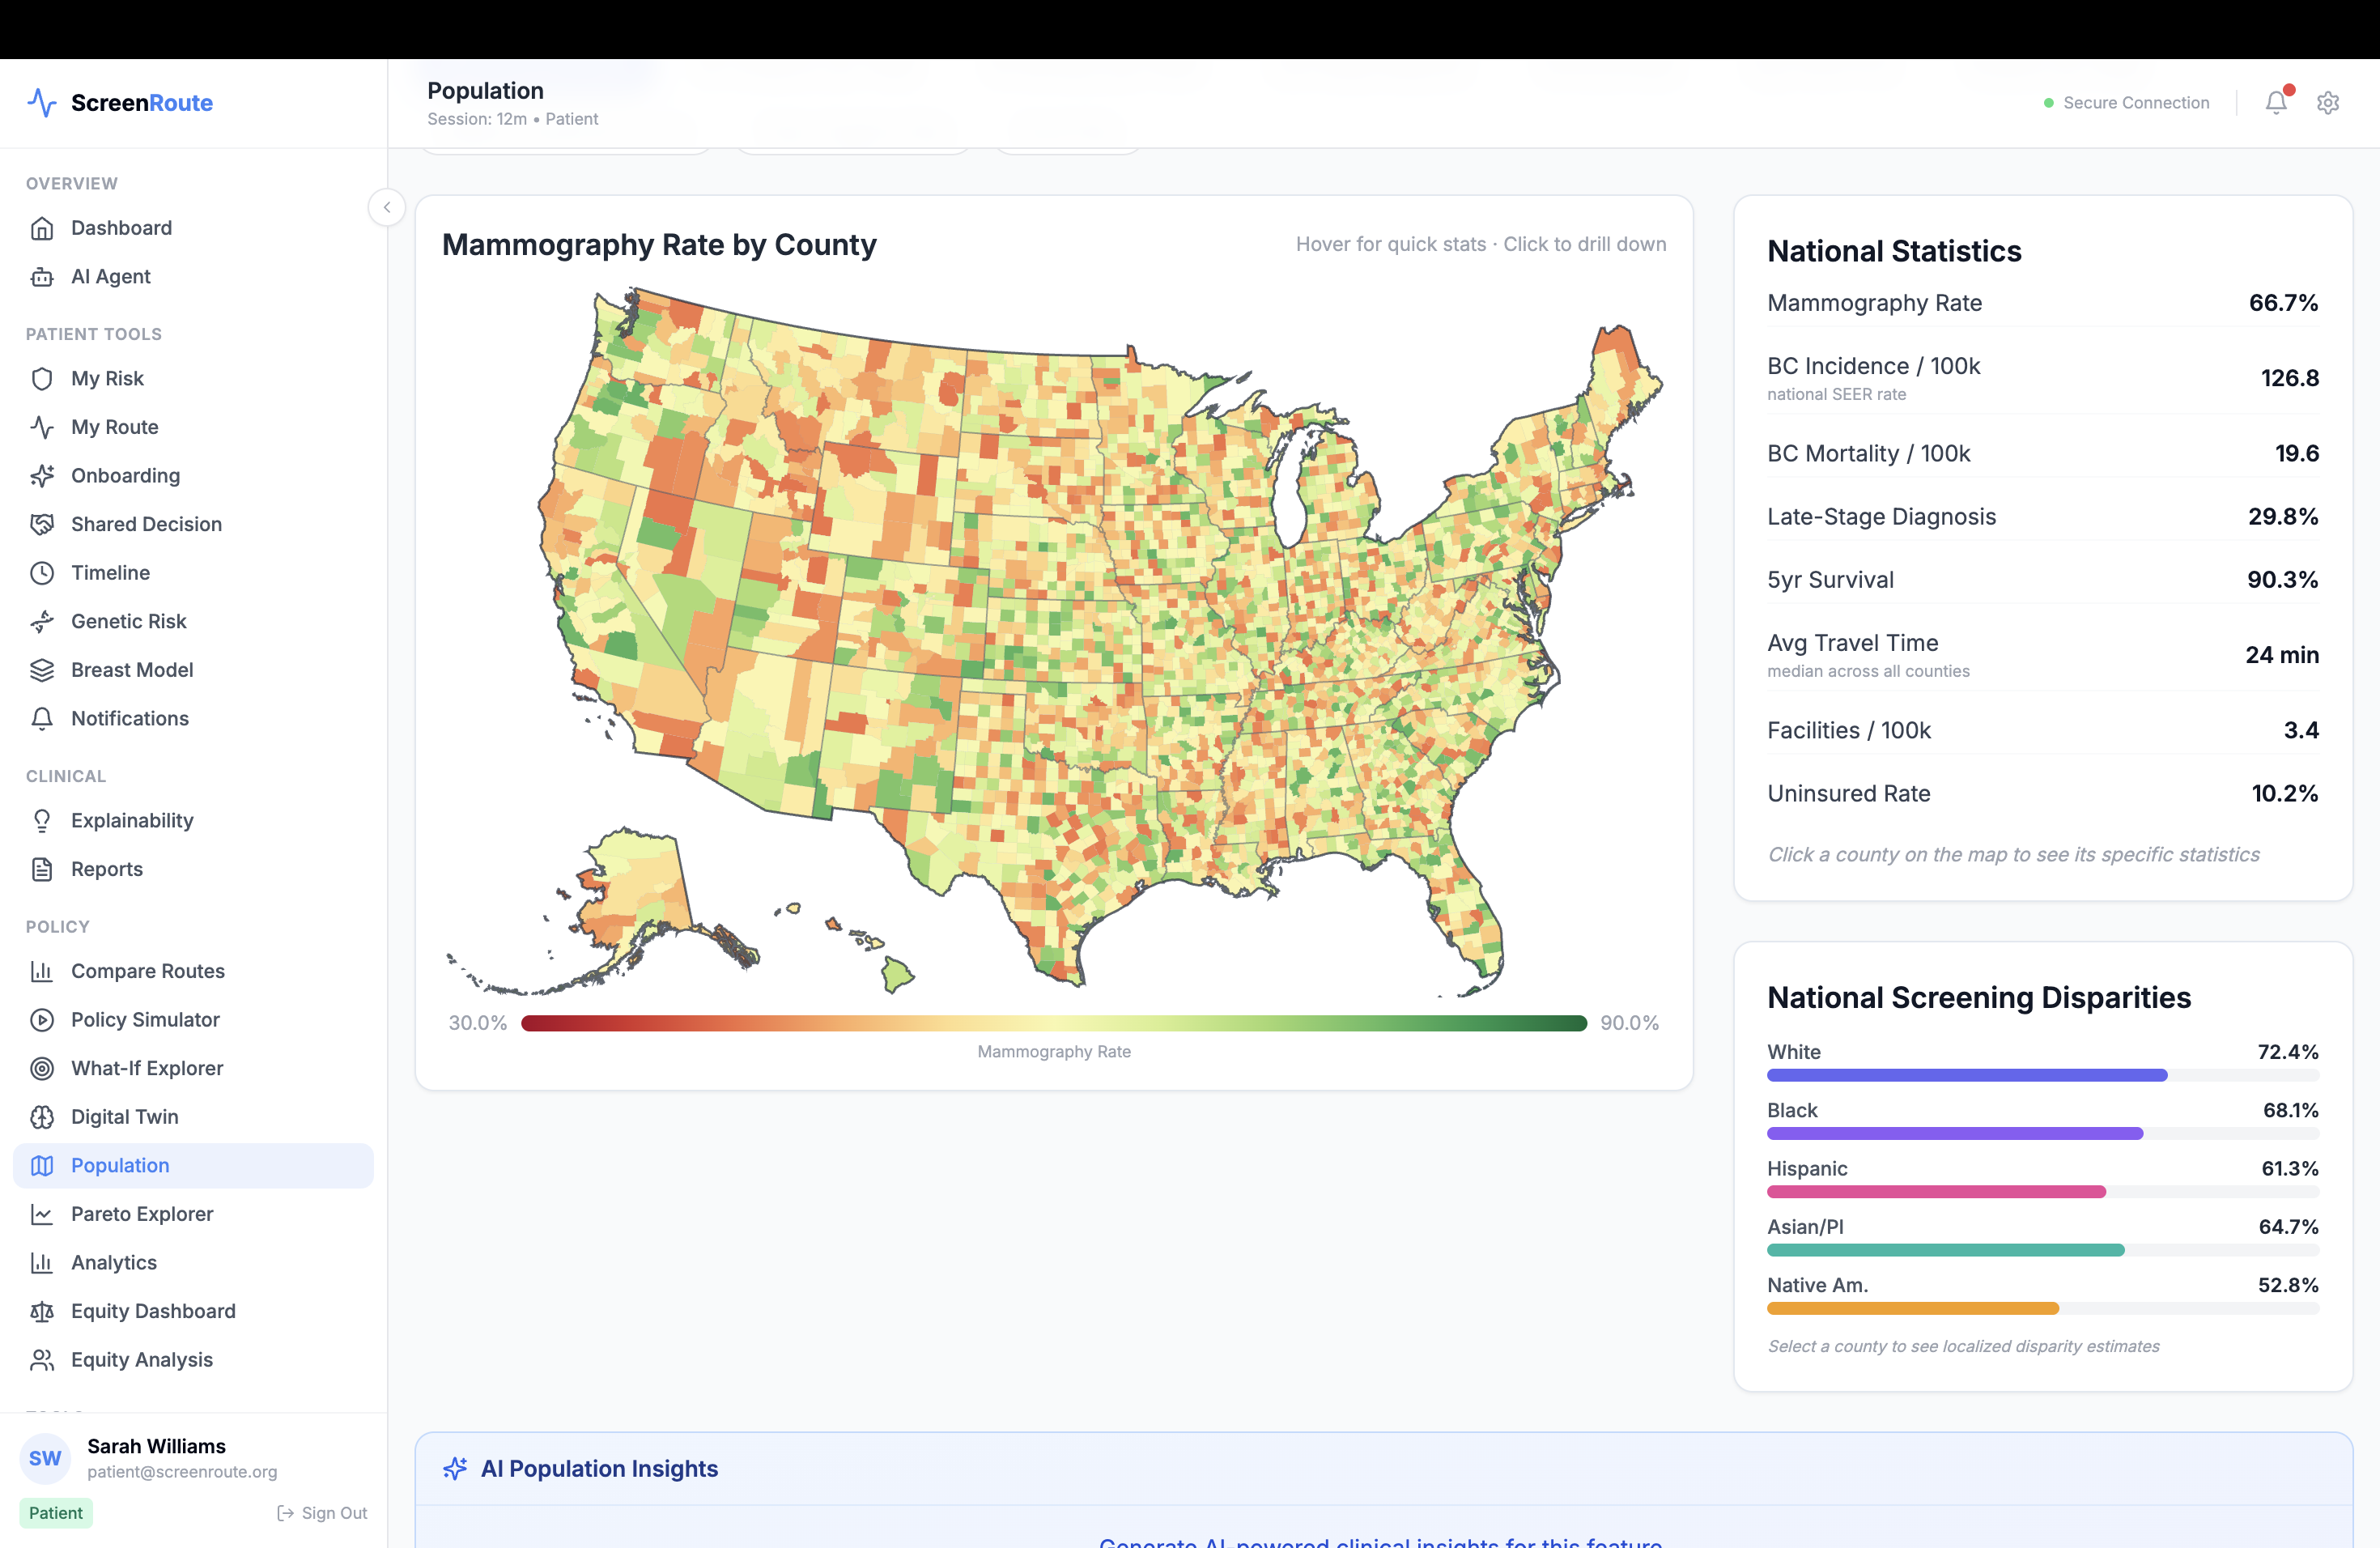
Task: Click the Digital Twin brain icon
Action: [x=42, y=1117]
